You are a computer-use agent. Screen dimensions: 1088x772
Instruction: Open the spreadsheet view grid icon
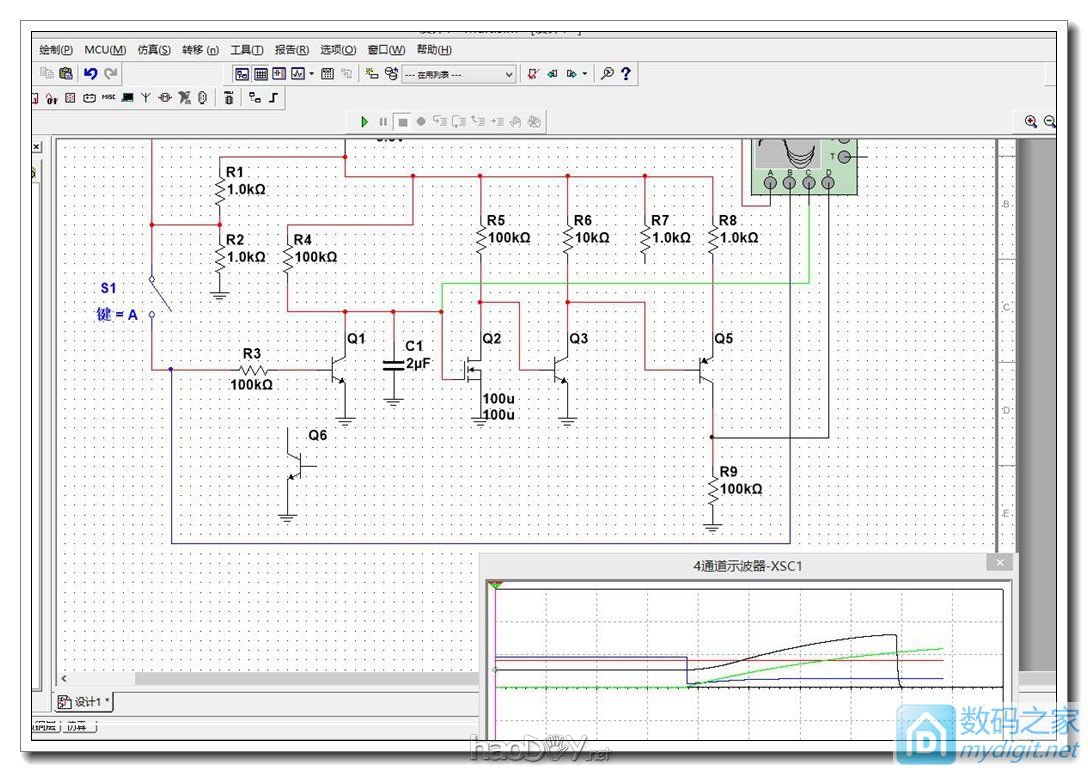tap(260, 73)
